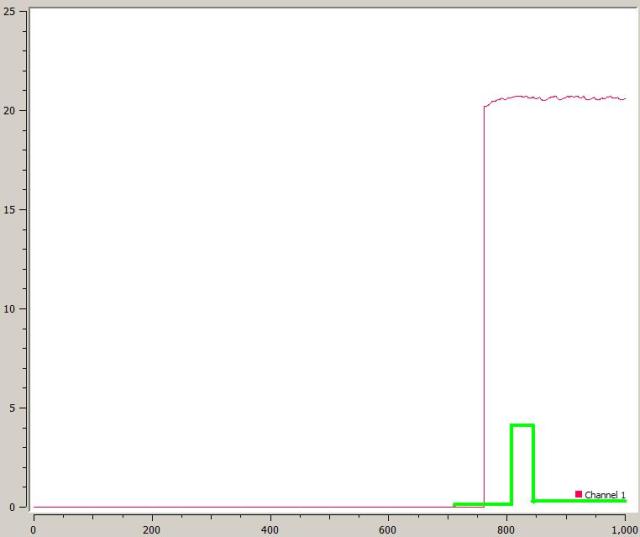Click the x-axis label '800'

pos(506,530)
